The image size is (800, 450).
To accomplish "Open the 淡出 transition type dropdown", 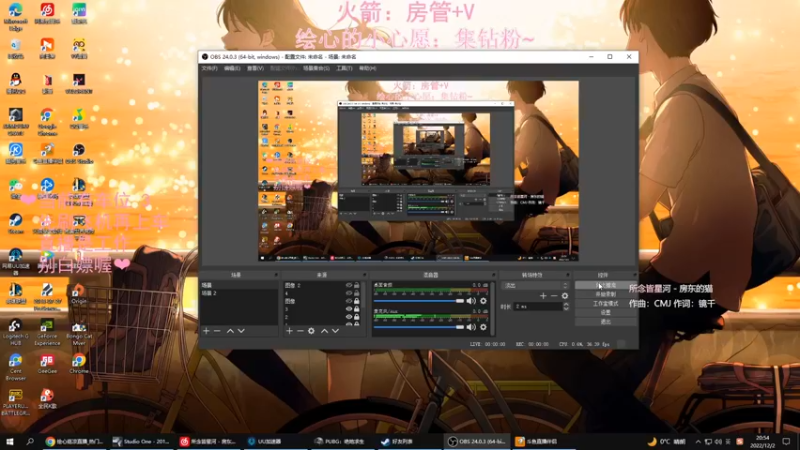I will [535, 286].
